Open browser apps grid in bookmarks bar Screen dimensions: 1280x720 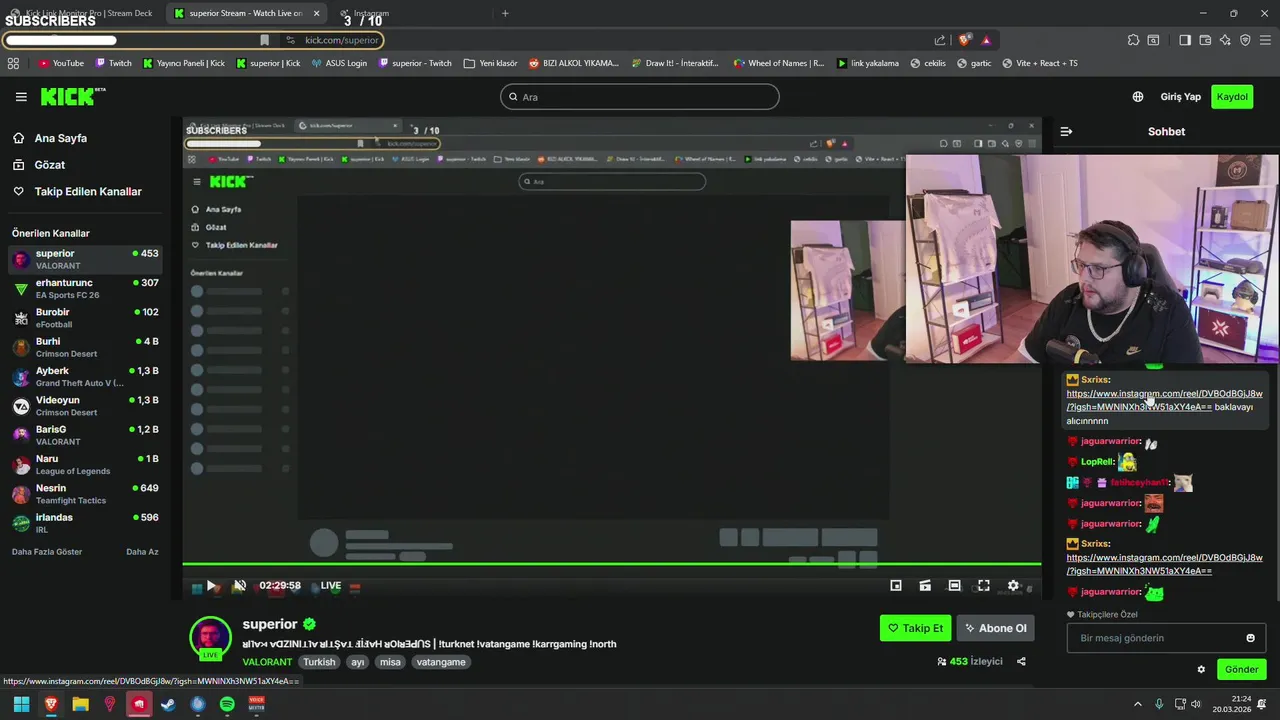[x=13, y=63]
